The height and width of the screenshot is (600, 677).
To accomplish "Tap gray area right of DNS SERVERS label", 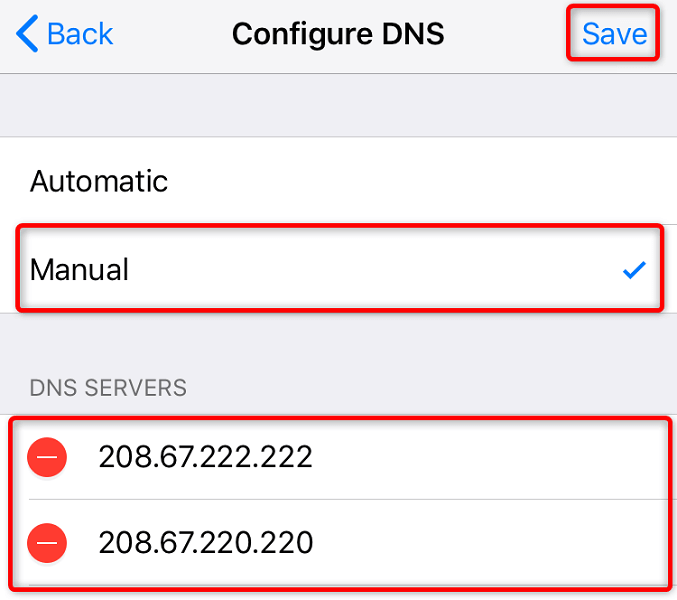I will point(450,387).
